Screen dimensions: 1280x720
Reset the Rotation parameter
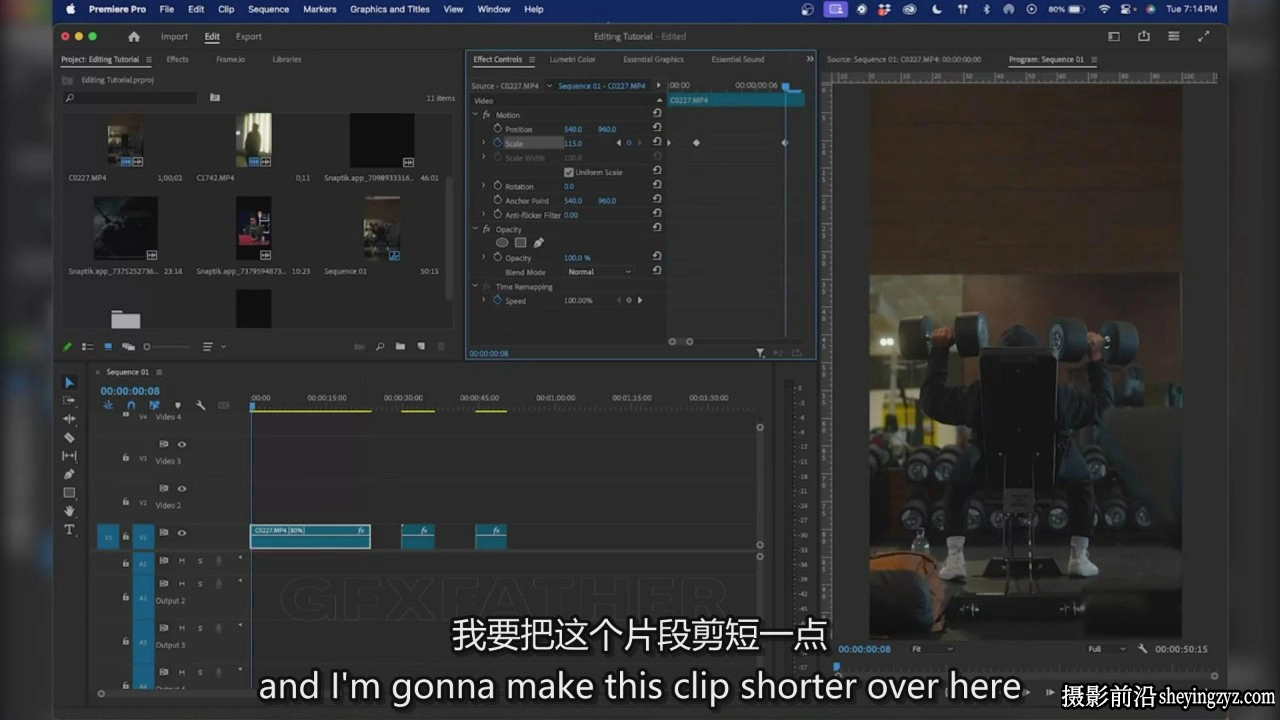tap(657, 186)
